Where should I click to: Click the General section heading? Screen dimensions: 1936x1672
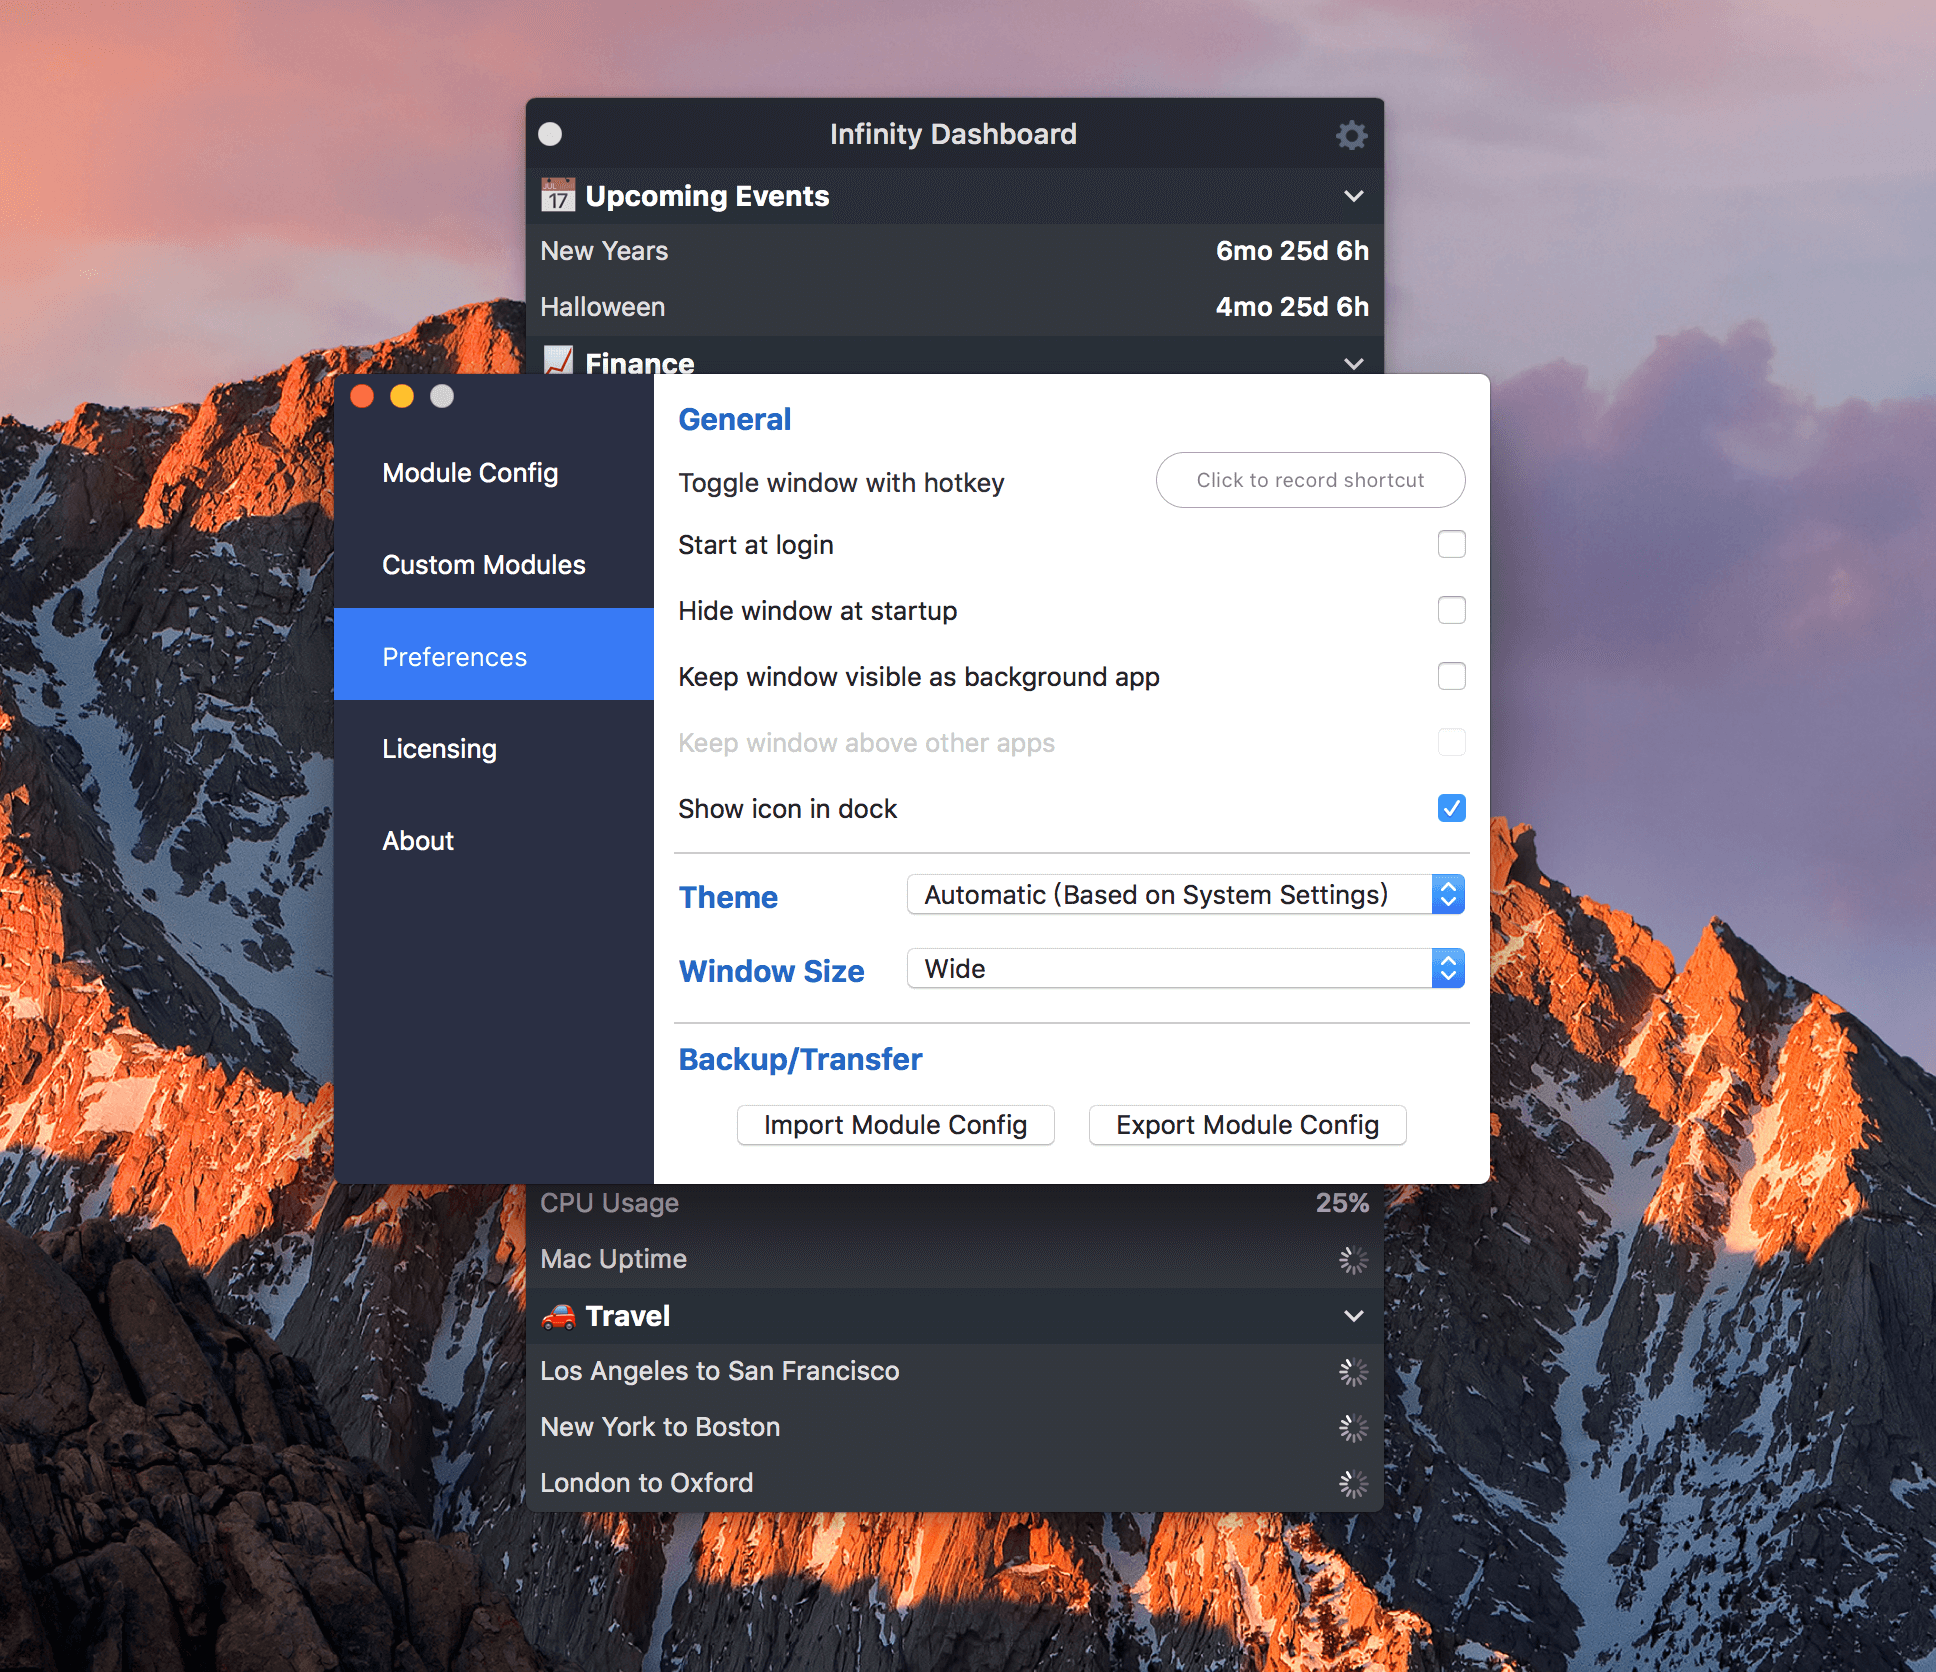point(734,420)
